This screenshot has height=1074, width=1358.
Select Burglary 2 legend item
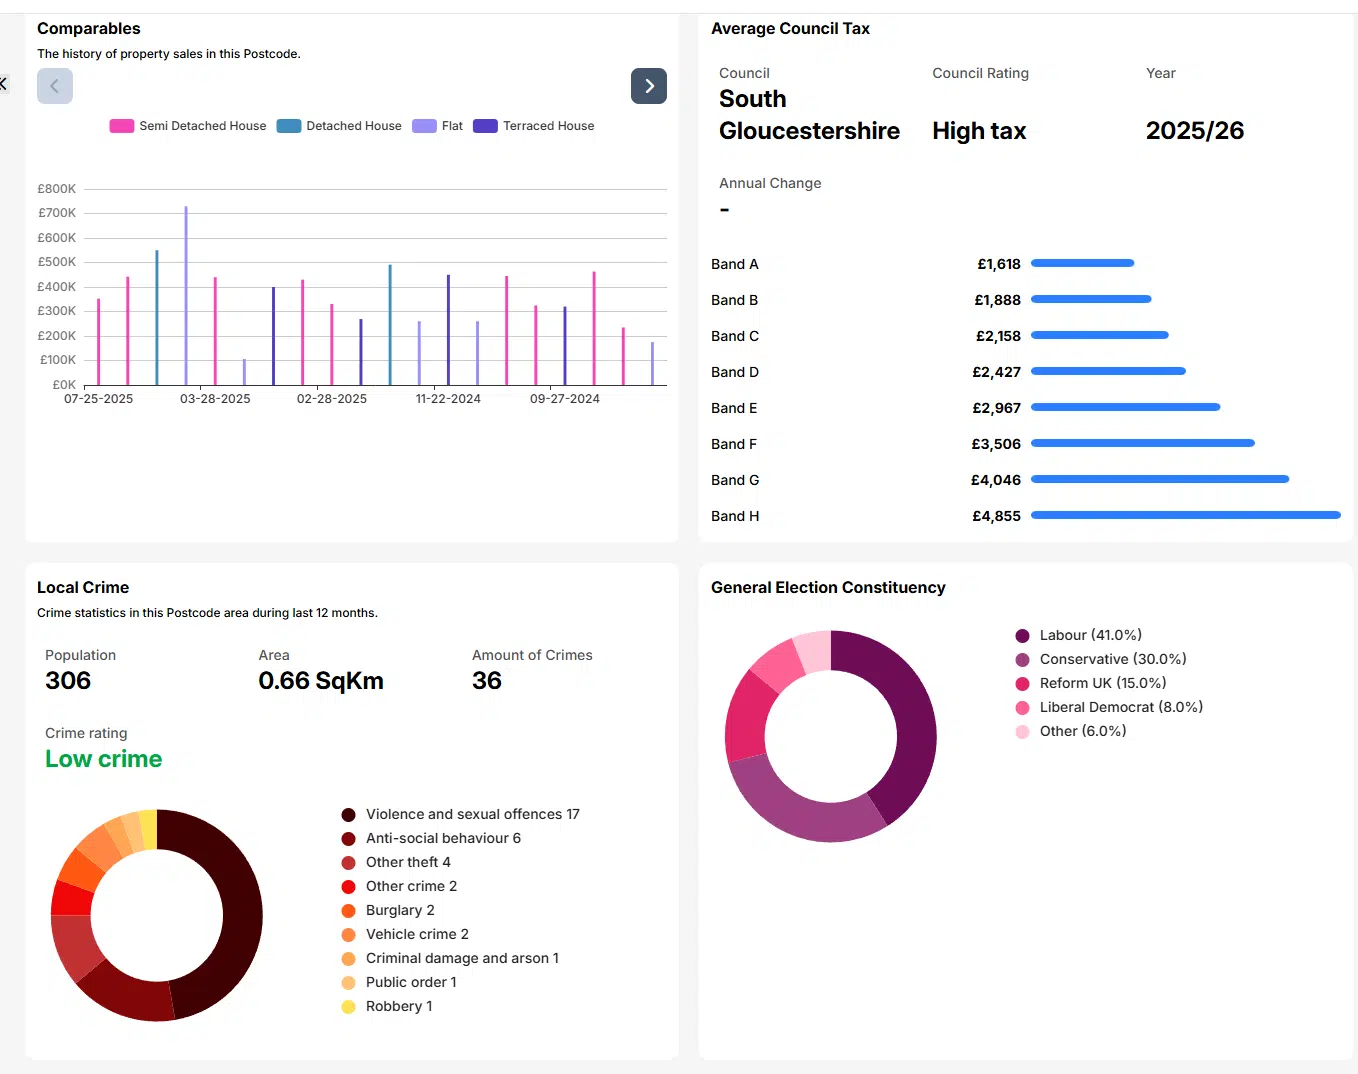pyautogui.click(x=387, y=910)
